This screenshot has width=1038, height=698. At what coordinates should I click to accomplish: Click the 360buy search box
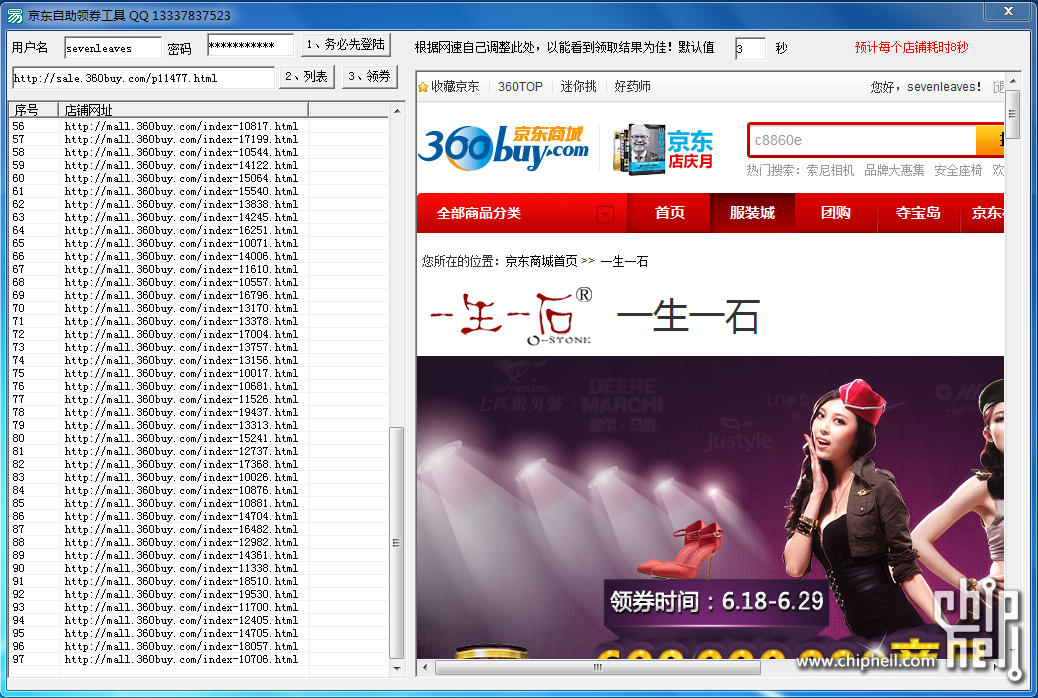click(x=862, y=140)
